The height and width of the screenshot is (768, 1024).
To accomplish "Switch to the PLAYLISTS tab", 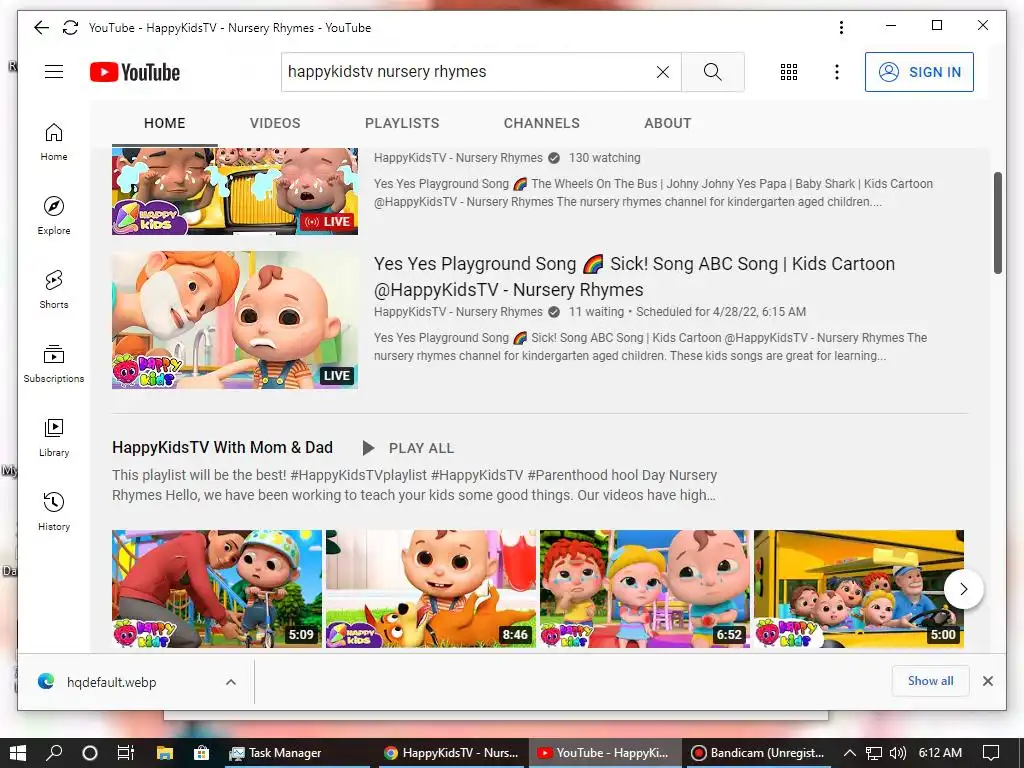I will click(x=402, y=123).
